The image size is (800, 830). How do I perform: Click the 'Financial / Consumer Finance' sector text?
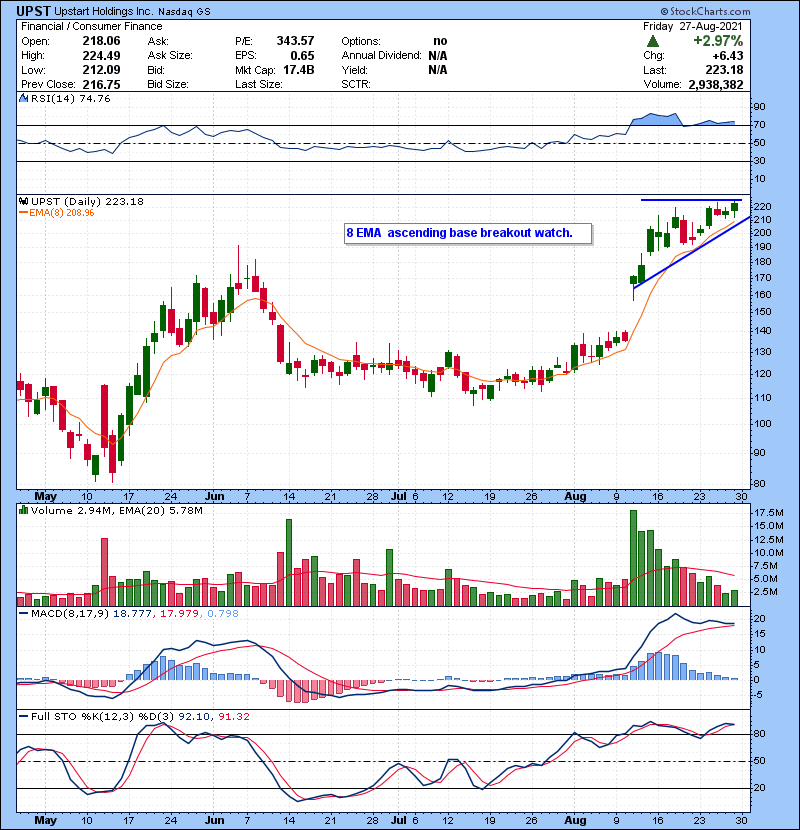coord(92,26)
